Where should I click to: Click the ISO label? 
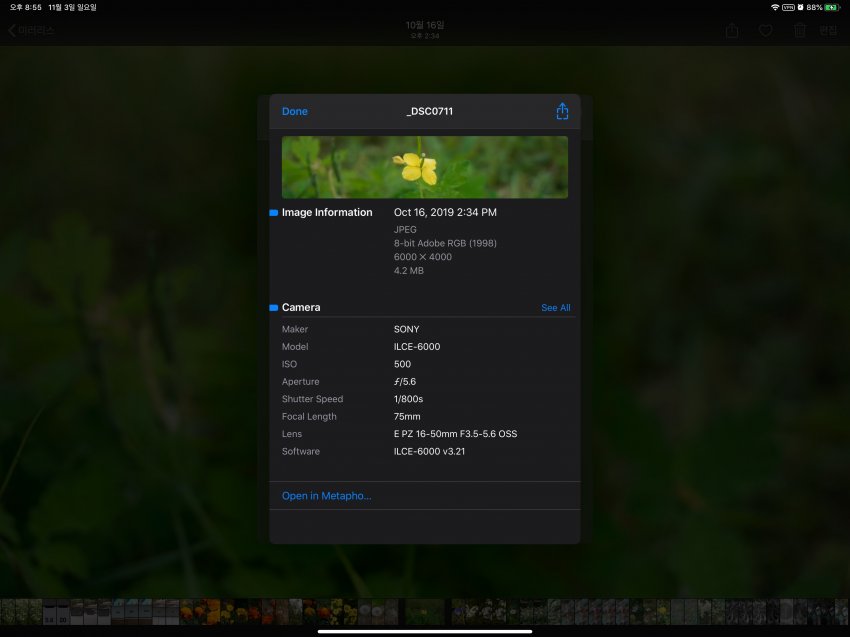point(289,364)
